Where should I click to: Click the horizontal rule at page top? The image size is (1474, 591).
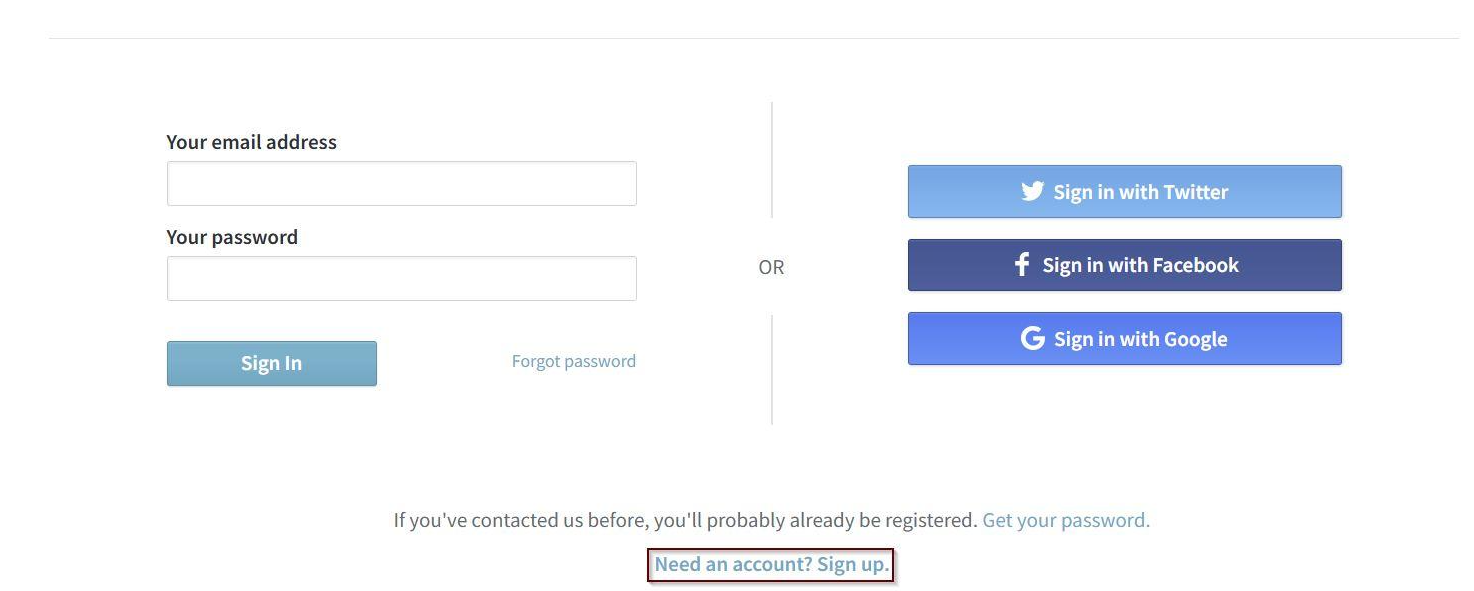click(x=750, y=39)
